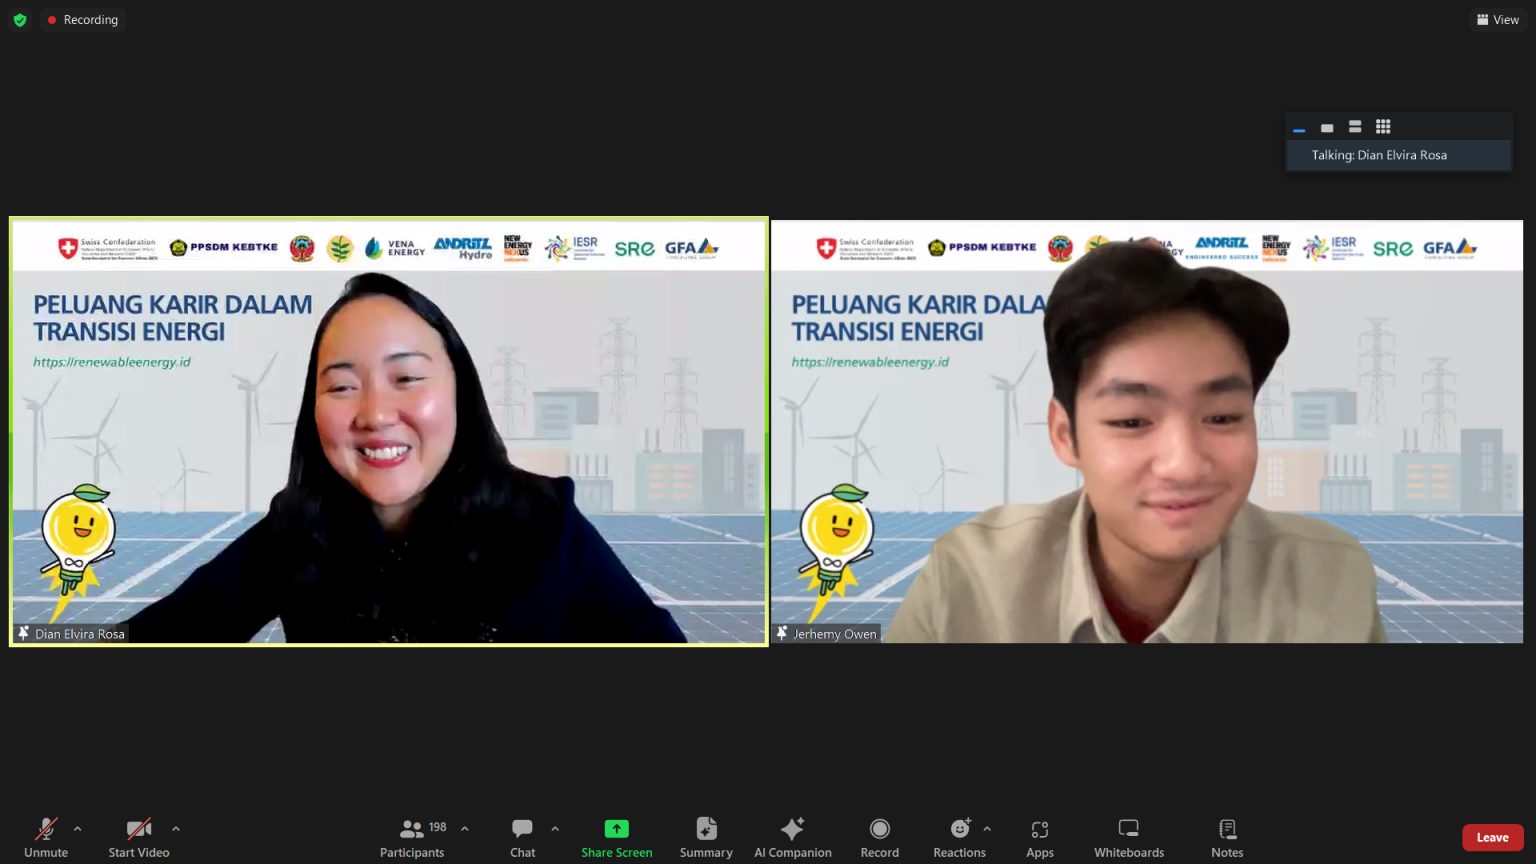Click the Record button

click(x=879, y=837)
